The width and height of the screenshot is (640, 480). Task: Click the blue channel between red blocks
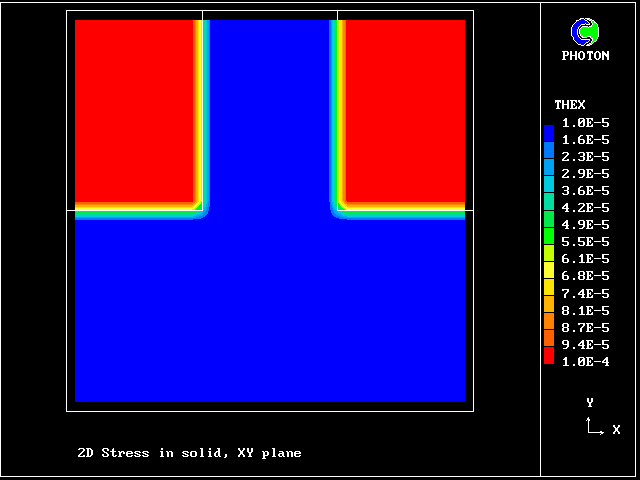point(270,110)
